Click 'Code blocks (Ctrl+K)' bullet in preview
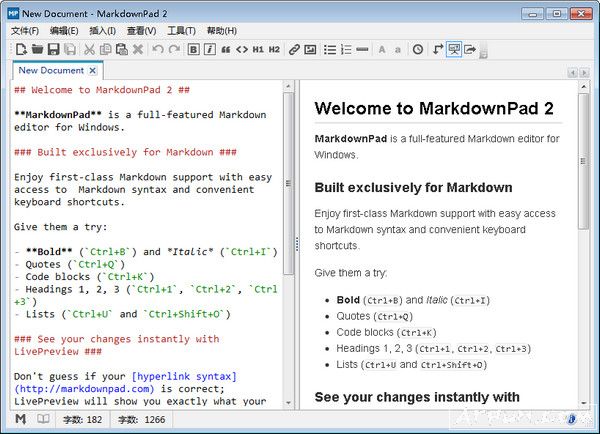 click(386, 333)
